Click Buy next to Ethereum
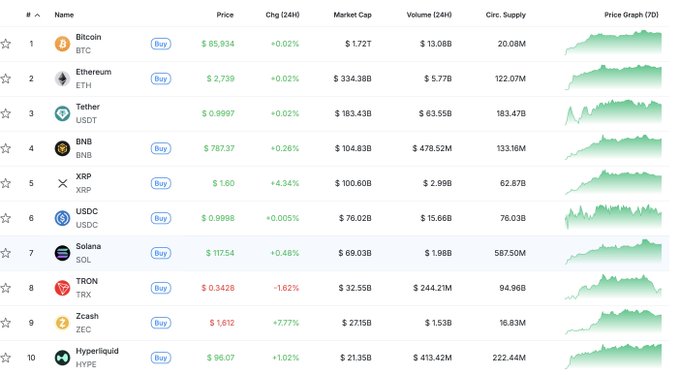Viewport: 680px width, 375px height. point(161,79)
